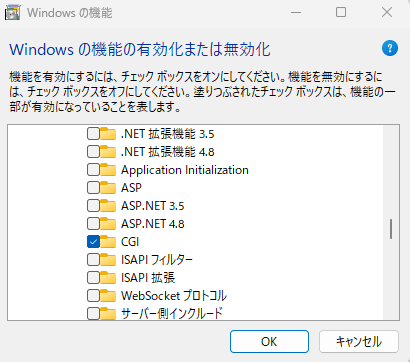The image size is (410, 362).
Task: Select the CGI label text
Action: coord(130,242)
